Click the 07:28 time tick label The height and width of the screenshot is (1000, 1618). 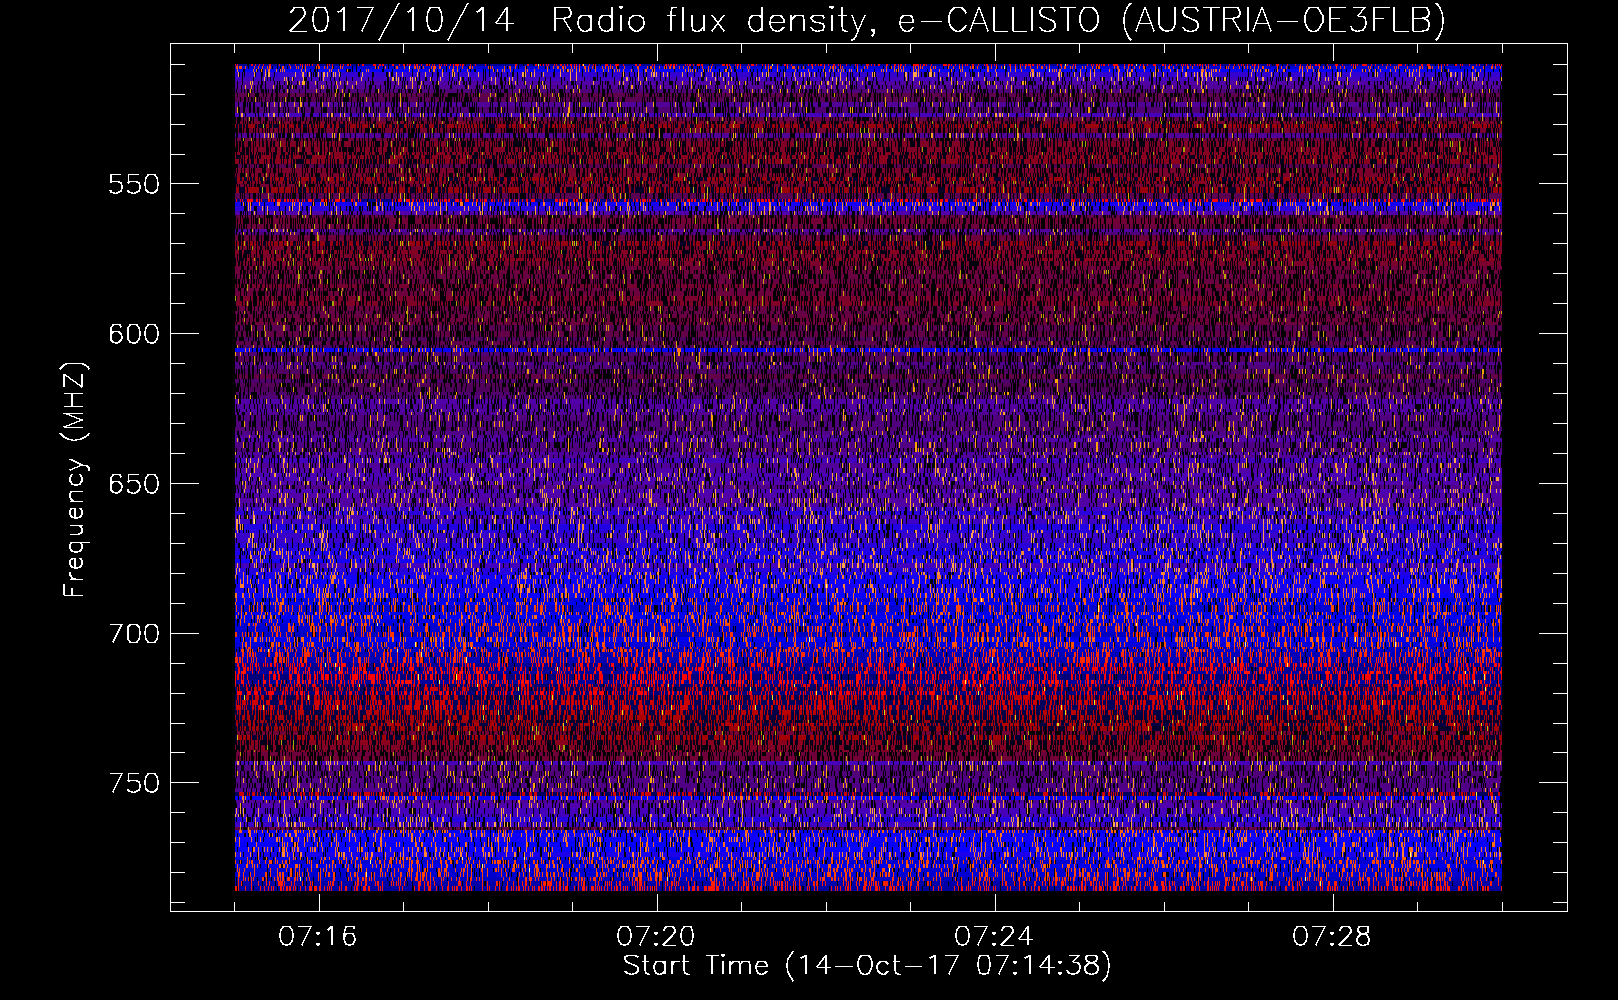(1332, 937)
